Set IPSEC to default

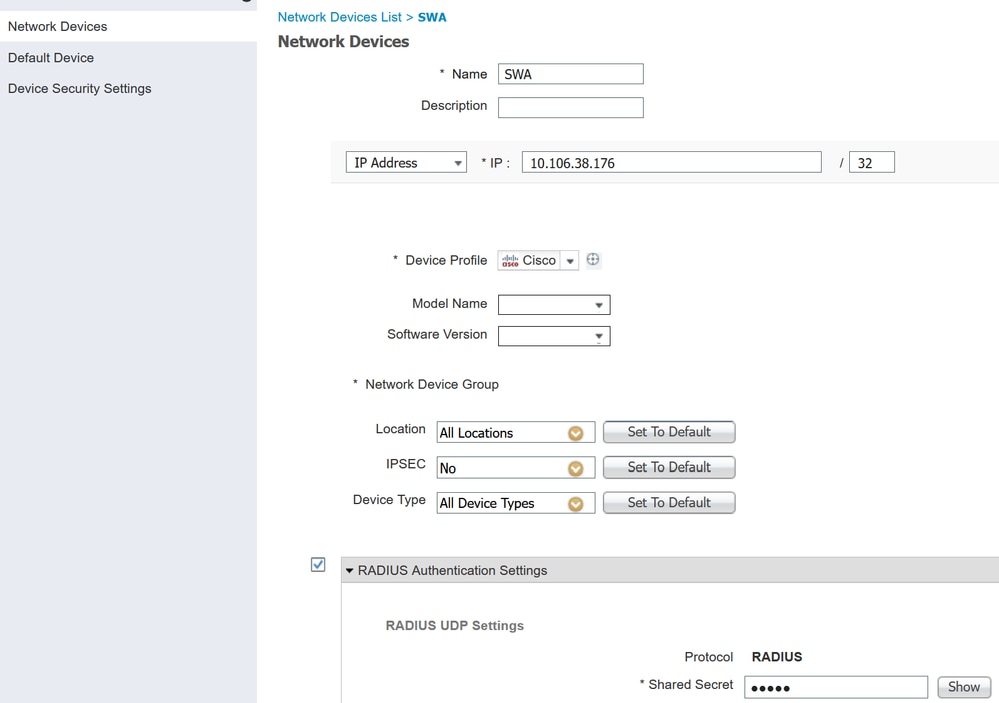(669, 467)
